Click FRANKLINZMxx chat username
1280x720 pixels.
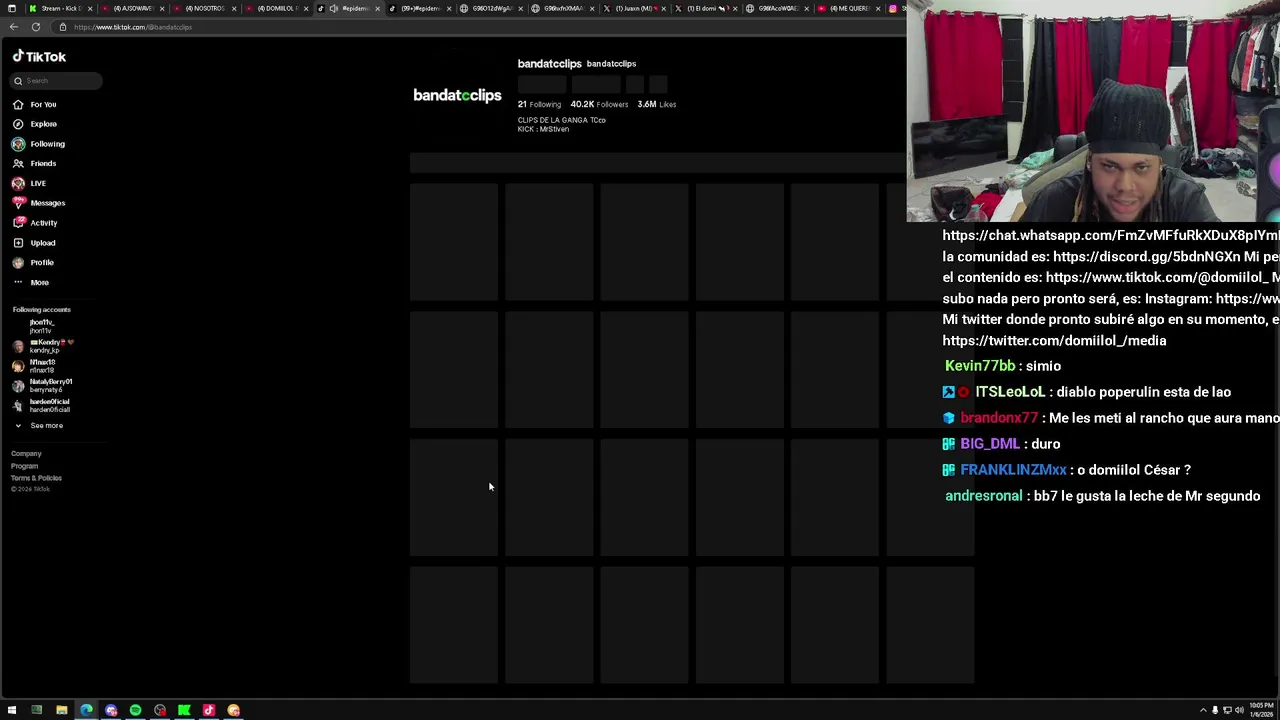[x=1013, y=470]
